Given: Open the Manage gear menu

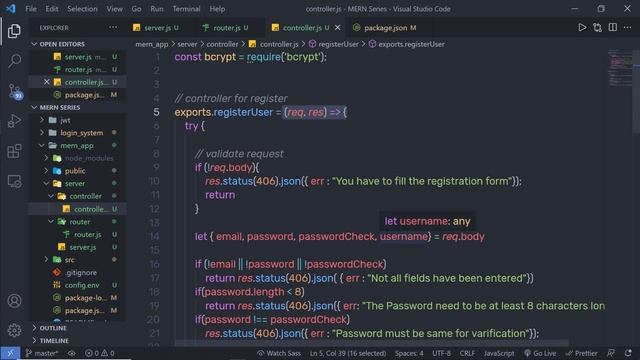Looking at the screenshot, I should [x=14, y=330].
